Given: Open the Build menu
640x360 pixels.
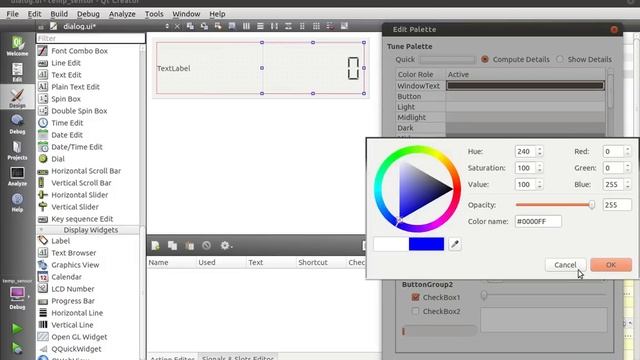Looking at the screenshot, I should (x=59, y=14).
